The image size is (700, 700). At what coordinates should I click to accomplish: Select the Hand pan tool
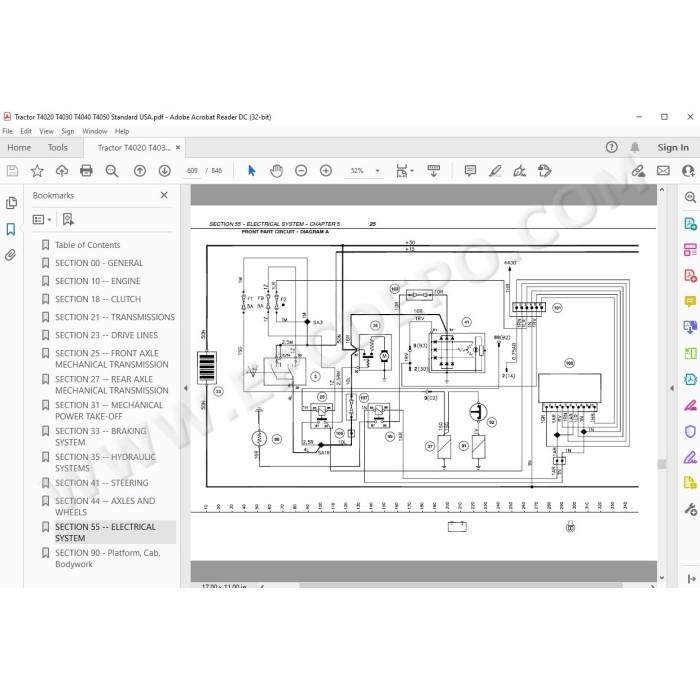coord(276,171)
